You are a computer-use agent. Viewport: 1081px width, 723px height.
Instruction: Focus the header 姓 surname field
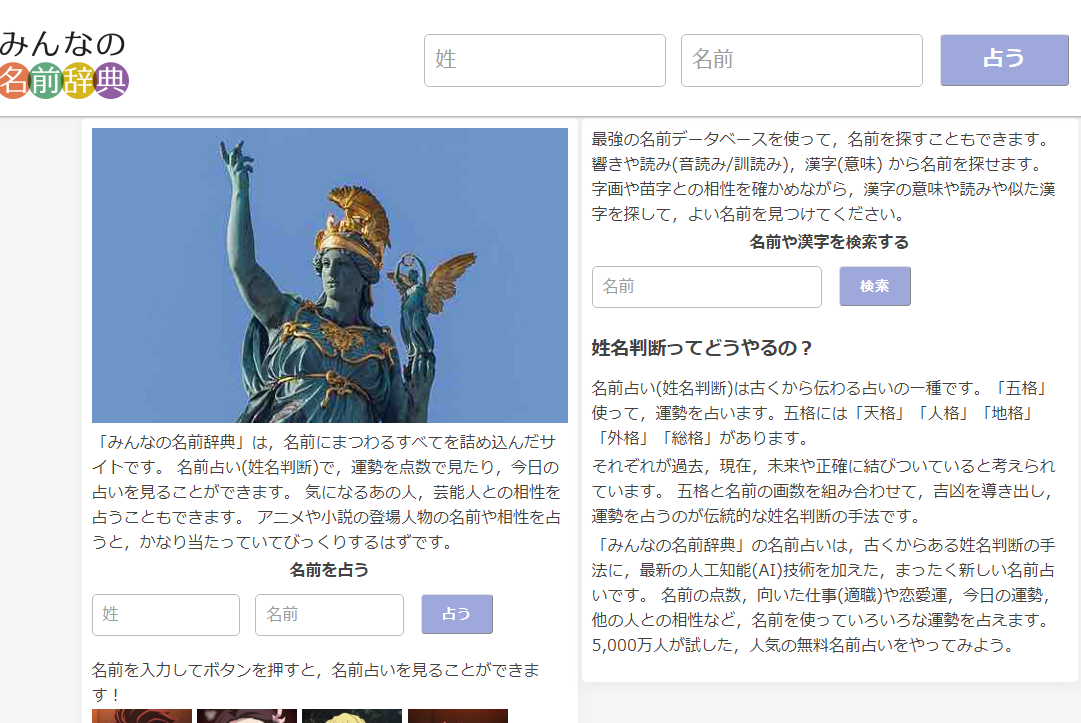coord(545,60)
